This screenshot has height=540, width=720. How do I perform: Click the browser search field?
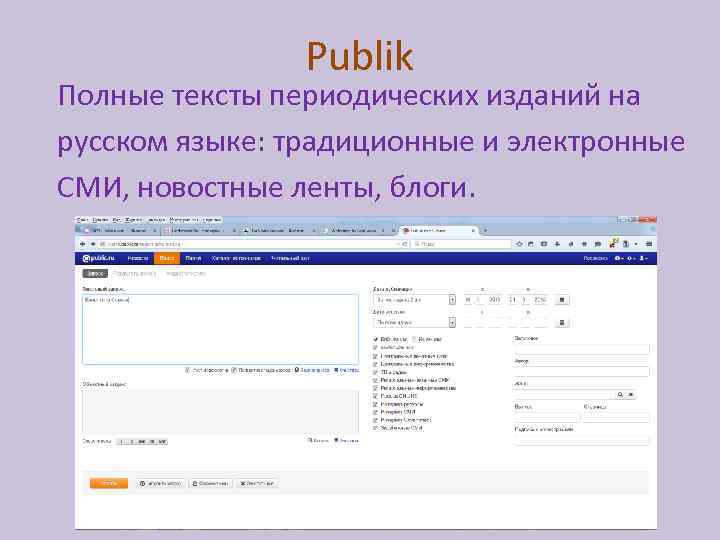(461, 244)
